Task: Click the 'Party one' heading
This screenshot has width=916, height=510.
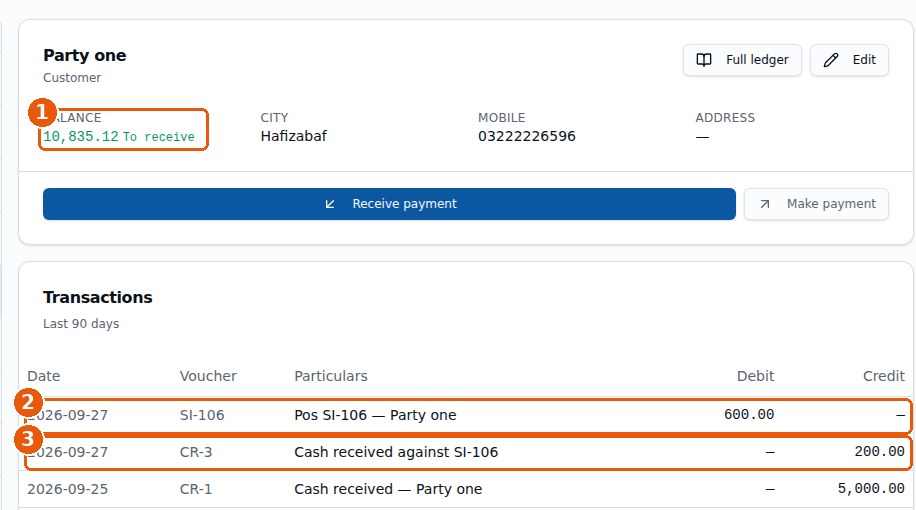Action: tap(85, 55)
